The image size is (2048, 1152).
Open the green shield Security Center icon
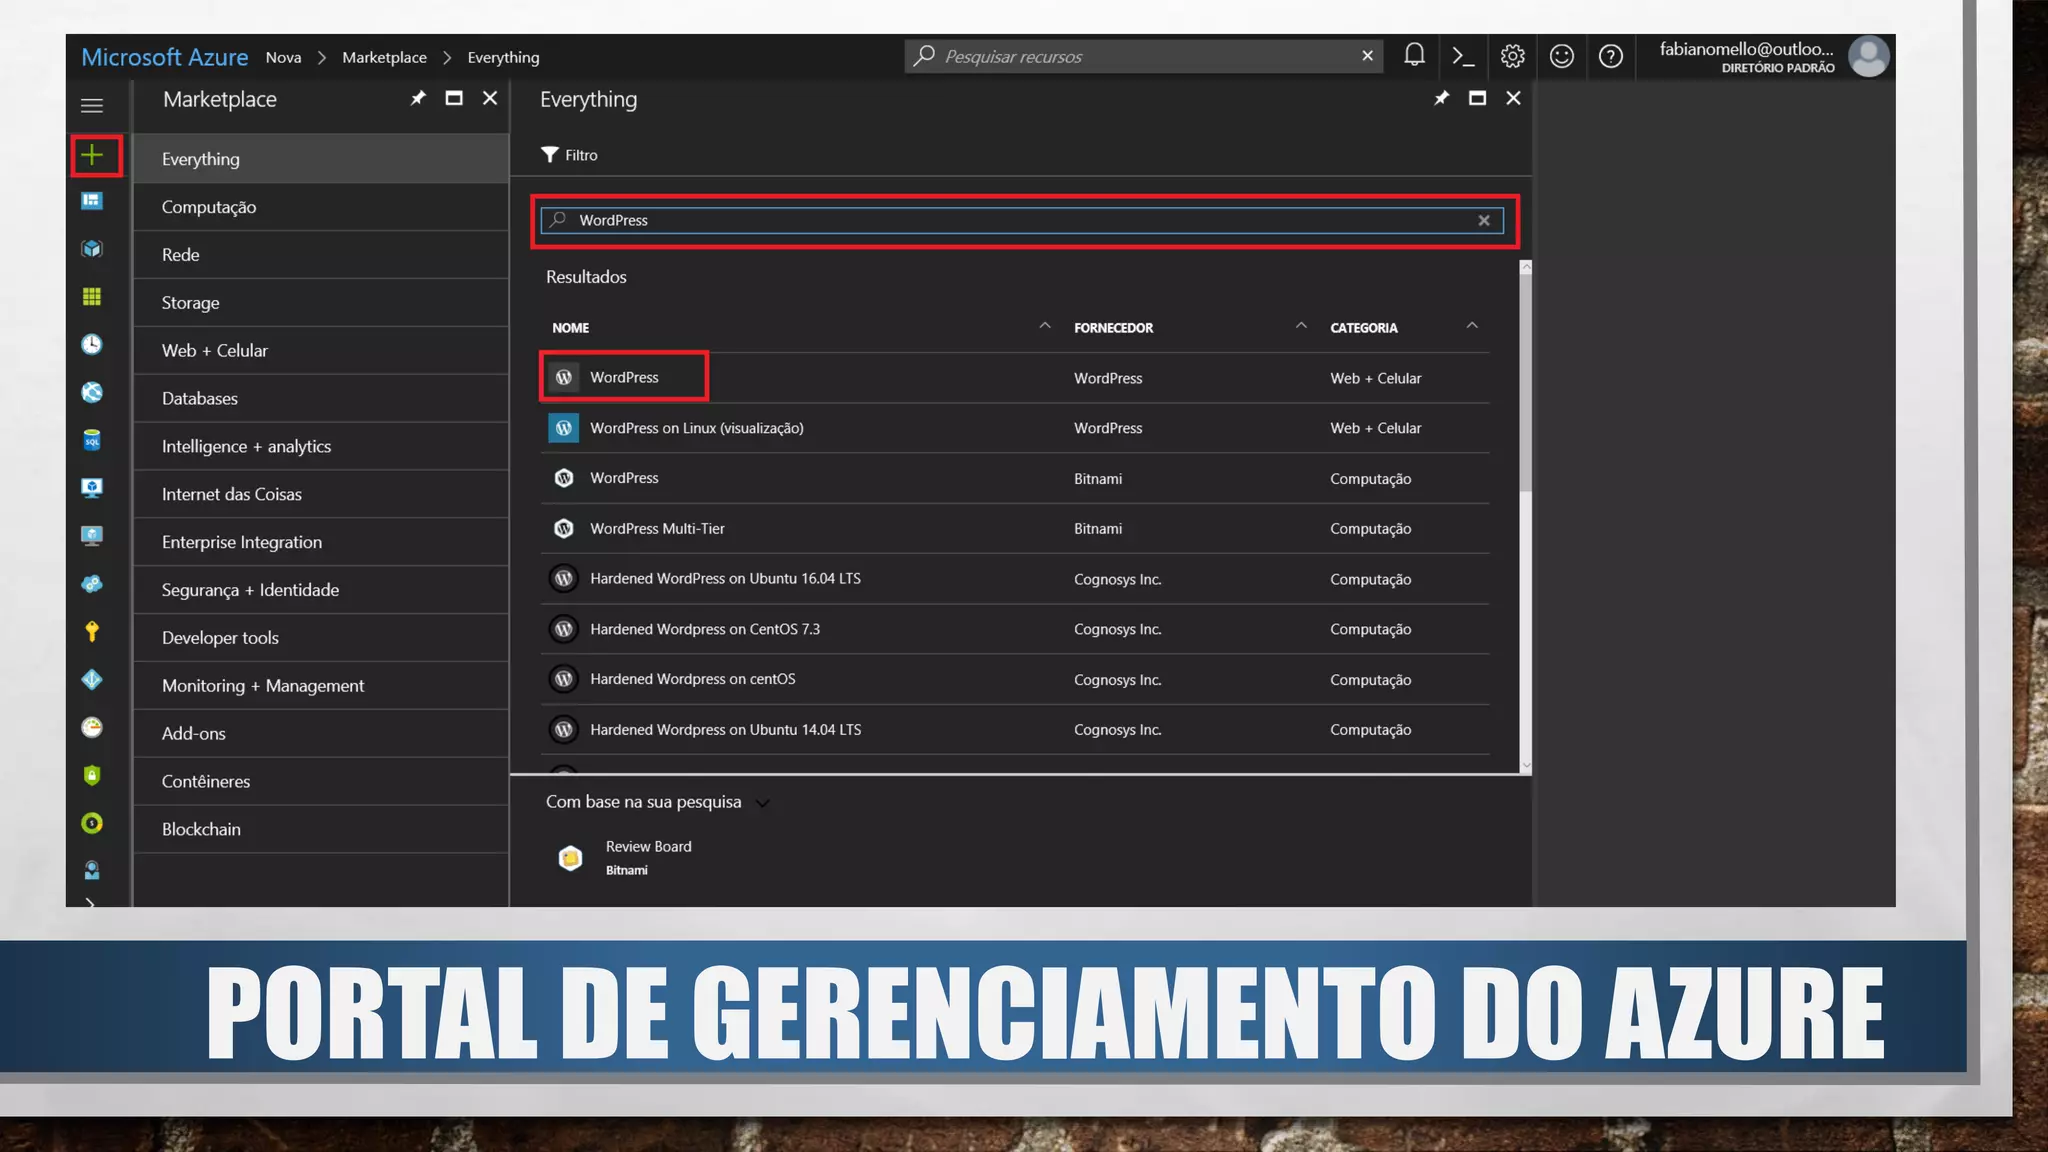92,775
